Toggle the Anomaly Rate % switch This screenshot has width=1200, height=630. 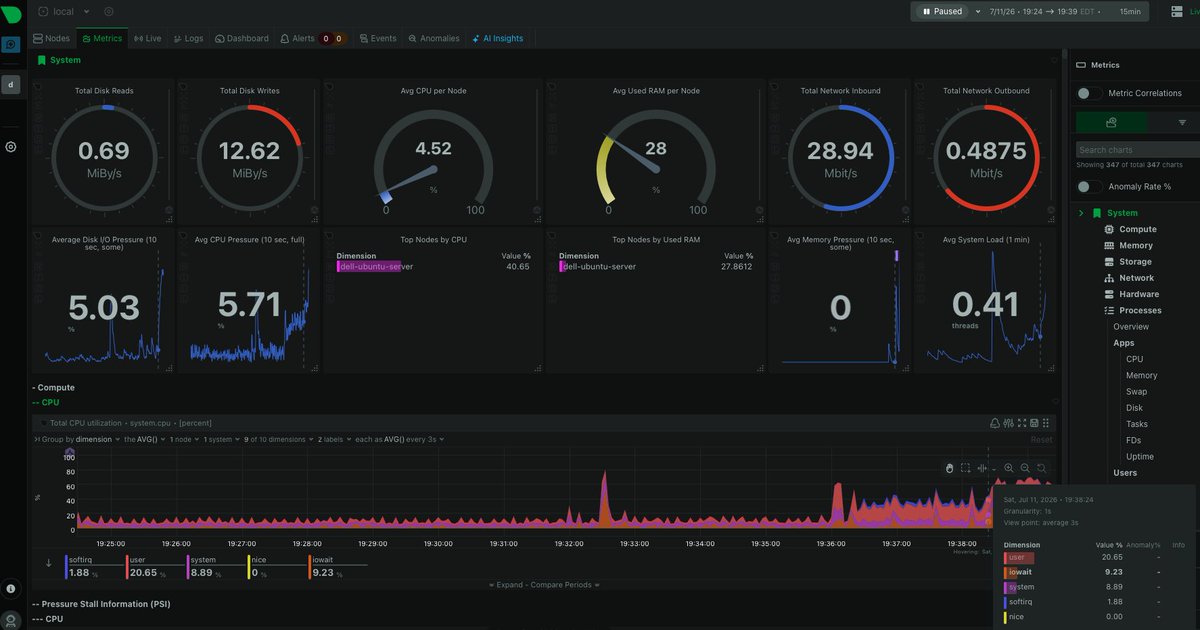pyautogui.click(x=1089, y=186)
